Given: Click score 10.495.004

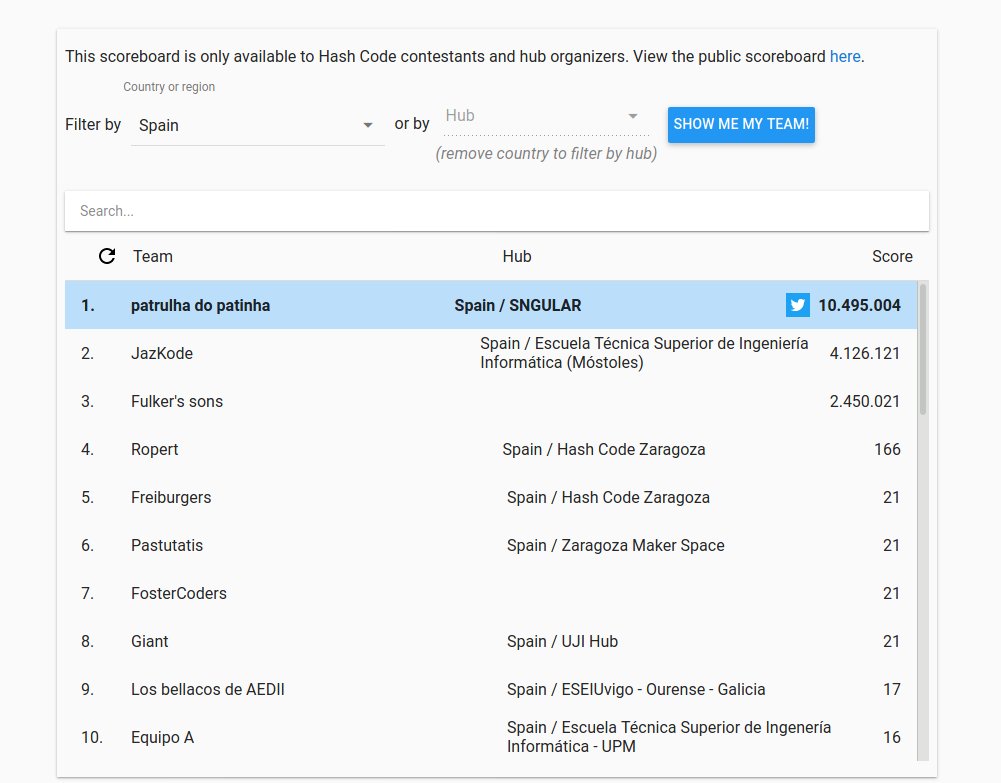Looking at the screenshot, I should [859, 305].
